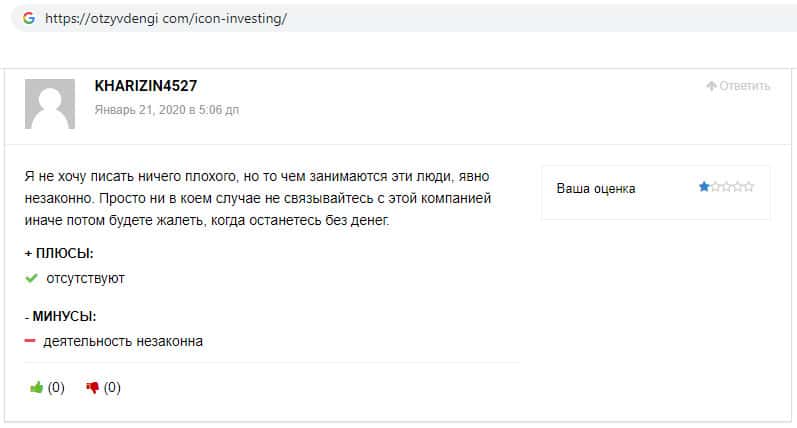Click the reply arrow icon beside Ответить

pyautogui.click(x=711, y=86)
